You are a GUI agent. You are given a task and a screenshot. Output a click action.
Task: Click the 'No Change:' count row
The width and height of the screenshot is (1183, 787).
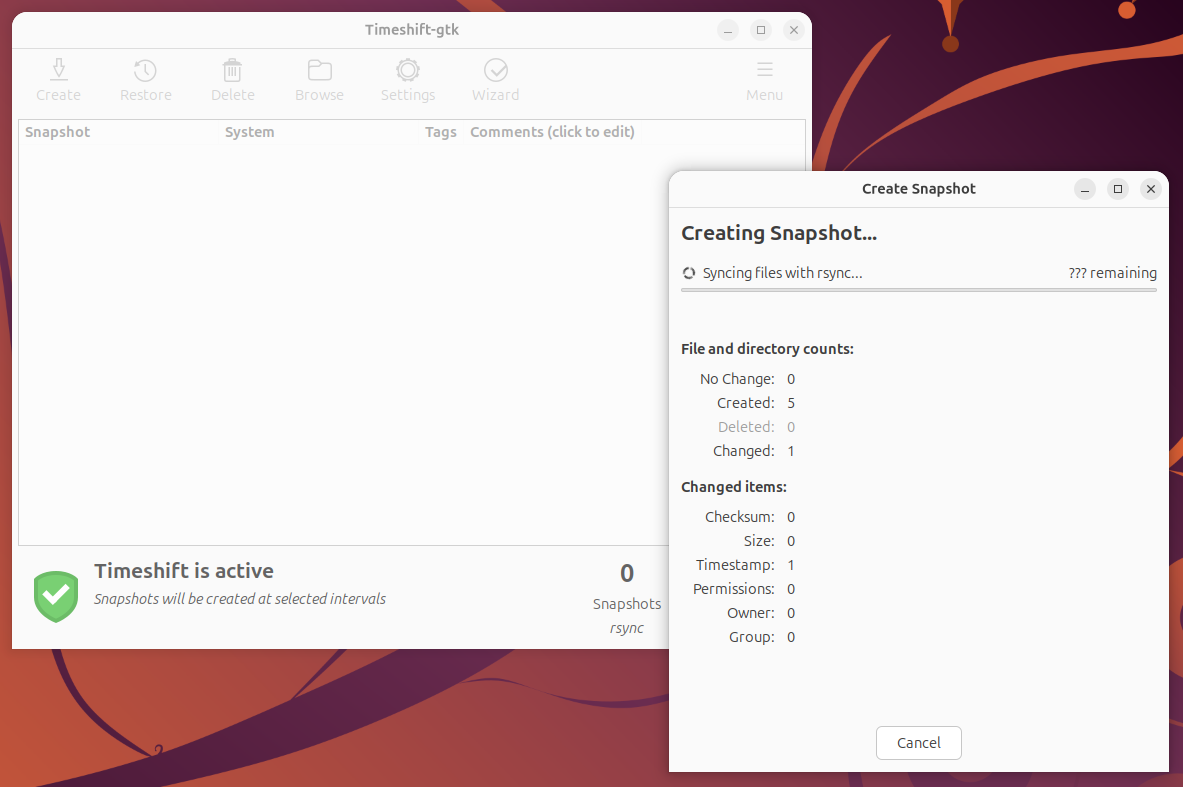(x=747, y=379)
